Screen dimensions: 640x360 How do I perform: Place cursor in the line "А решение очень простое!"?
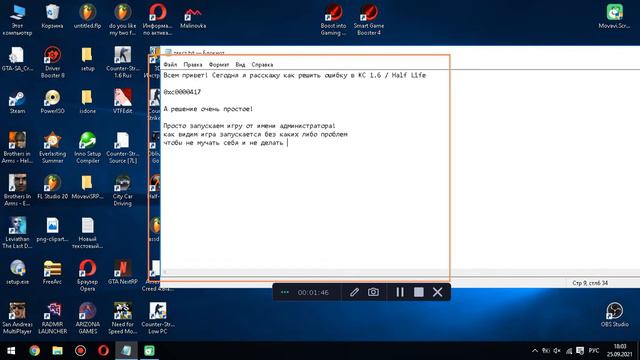pyautogui.click(x=208, y=109)
